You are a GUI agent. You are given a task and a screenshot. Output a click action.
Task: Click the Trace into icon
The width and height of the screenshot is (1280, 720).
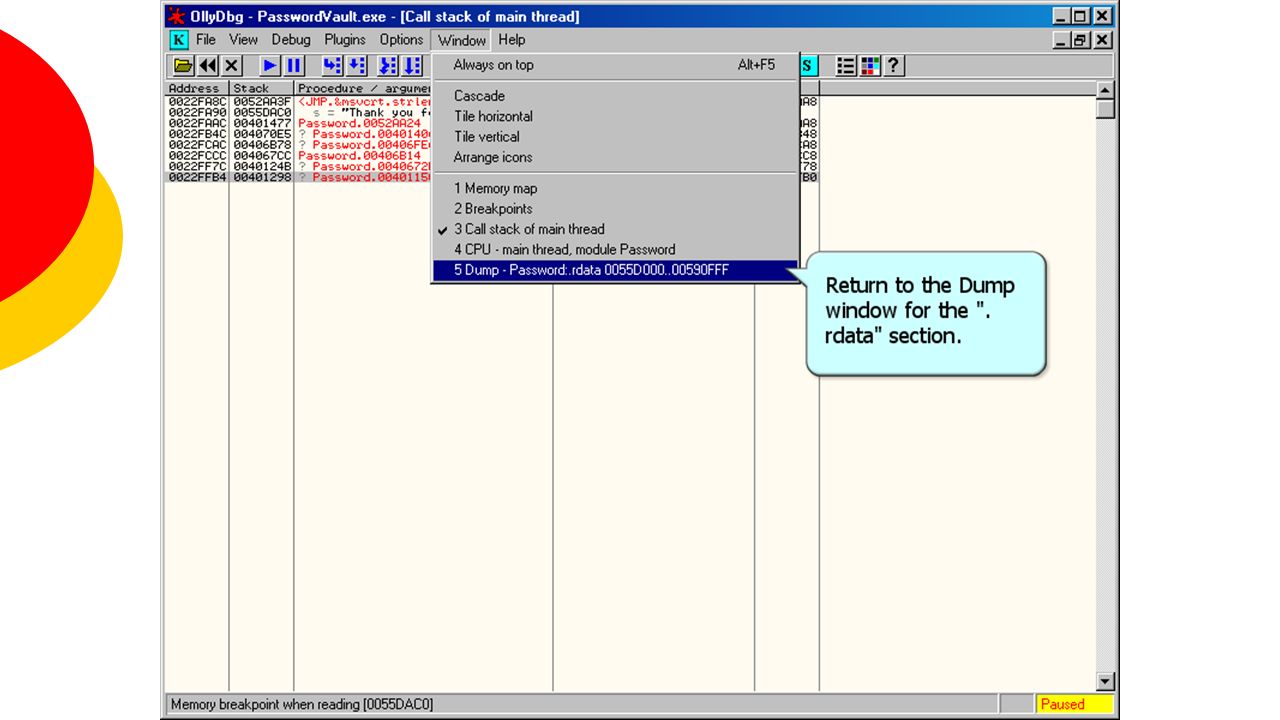388,66
